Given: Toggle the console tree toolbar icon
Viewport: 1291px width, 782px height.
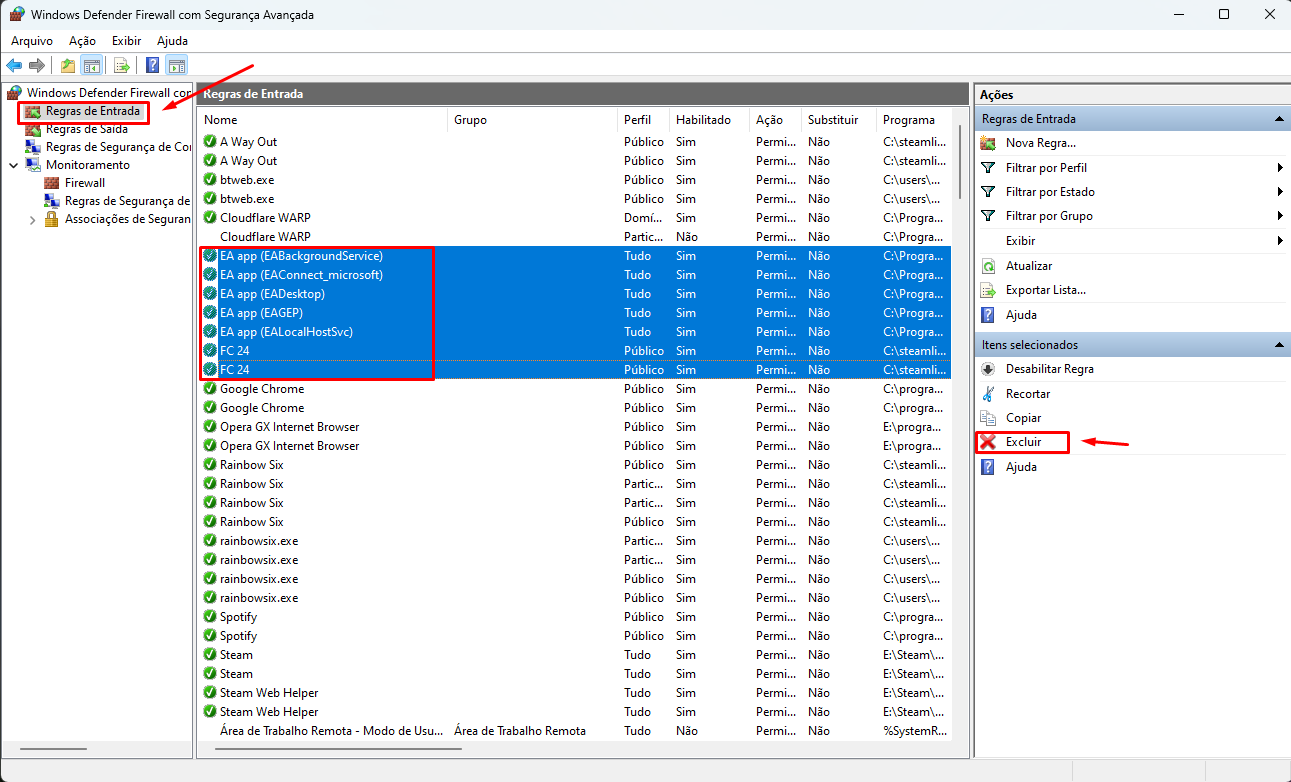Looking at the screenshot, I should [x=91, y=66].
